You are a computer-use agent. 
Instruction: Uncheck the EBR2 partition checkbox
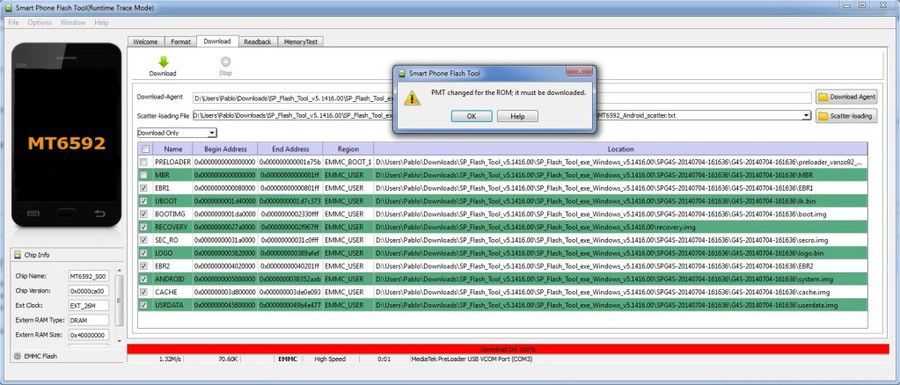point(143,266)
